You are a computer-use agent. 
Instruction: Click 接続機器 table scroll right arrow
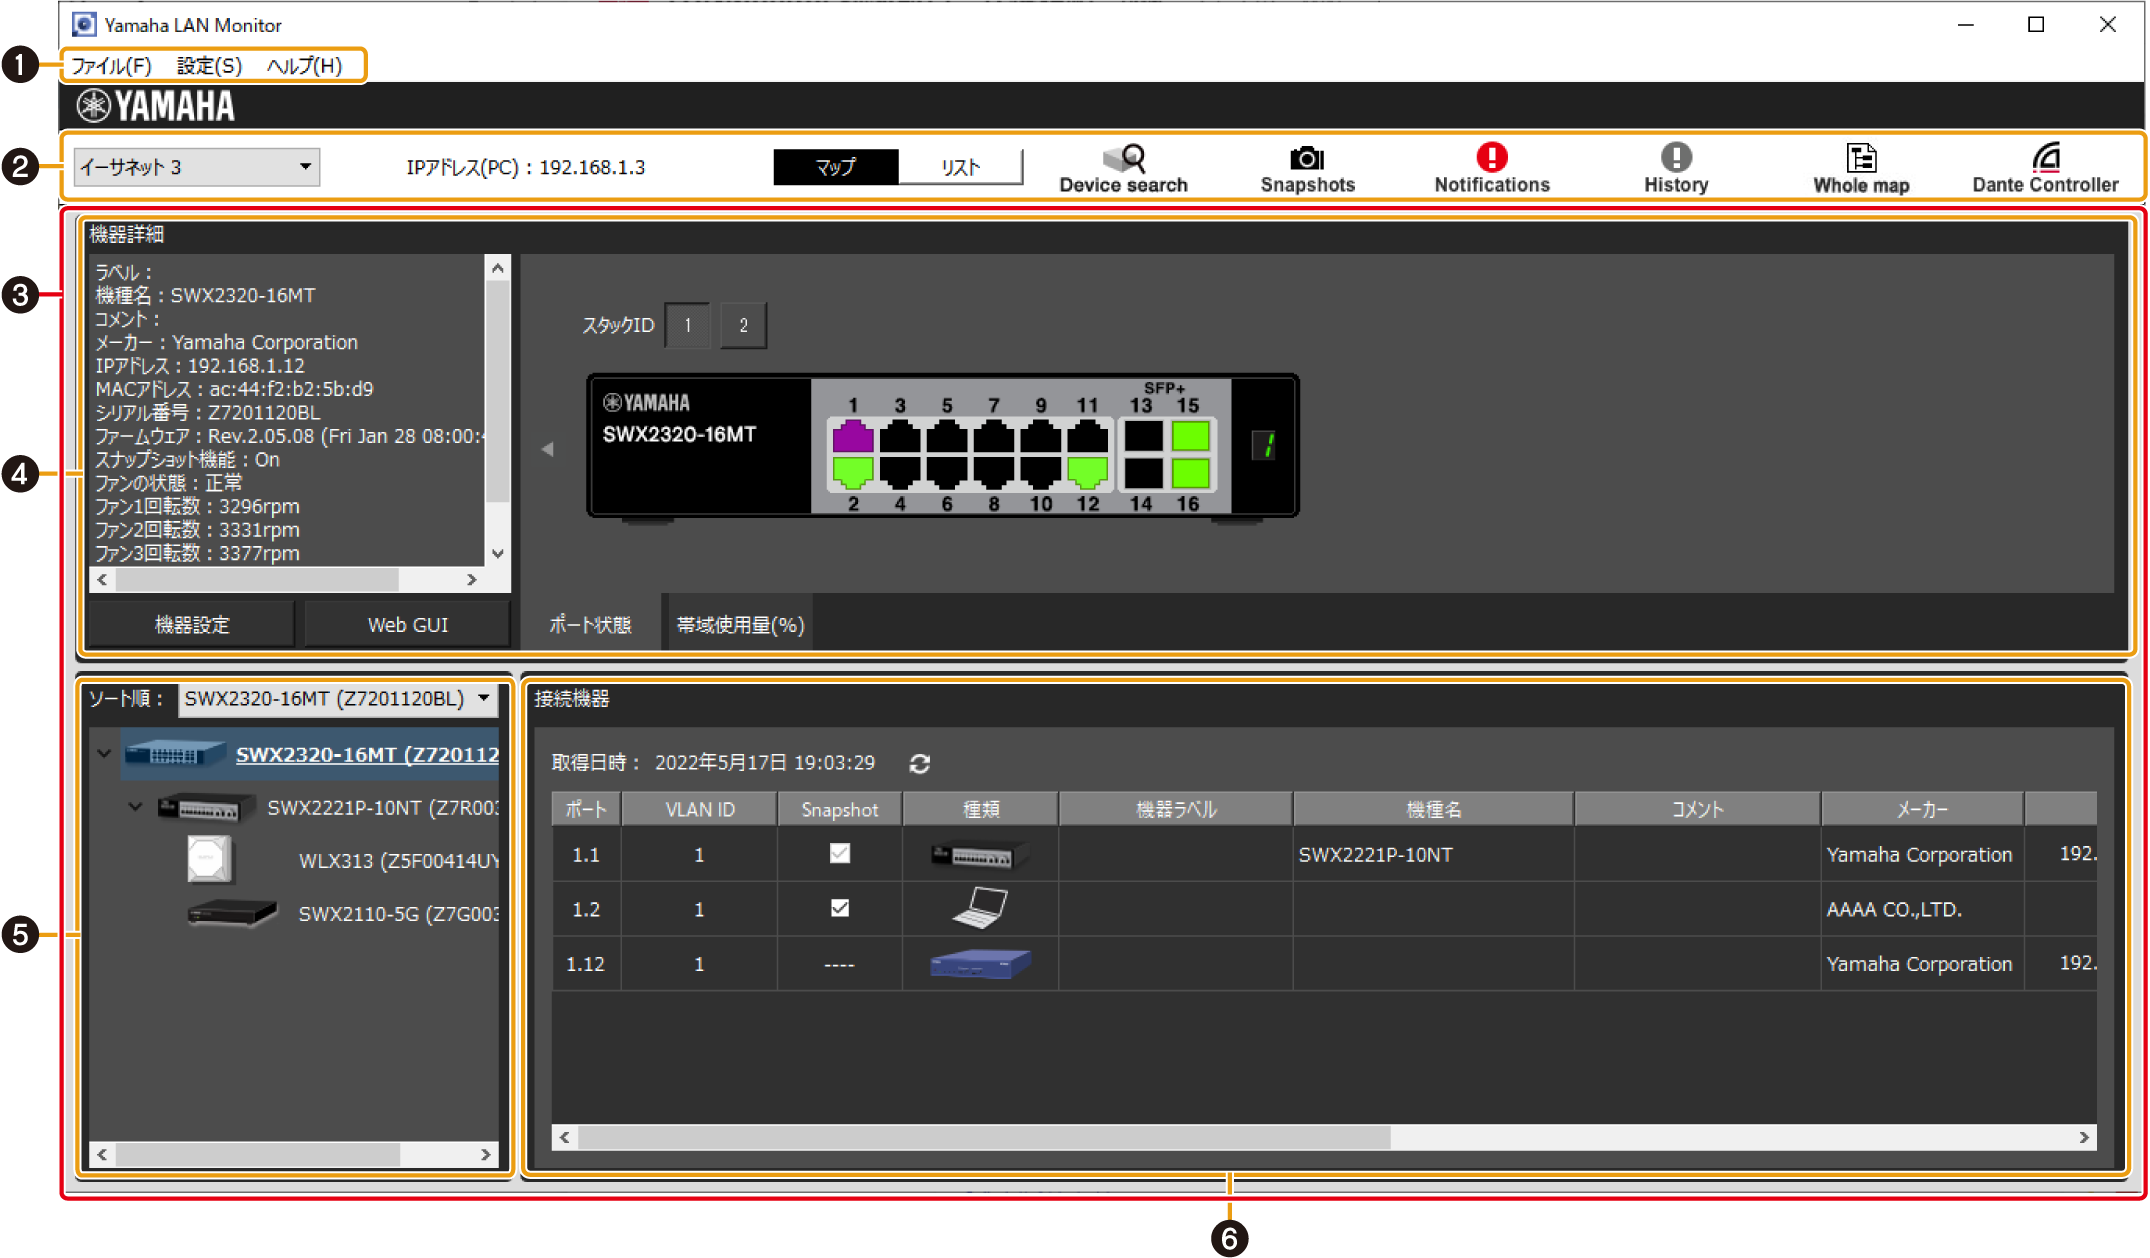(2084, 1137)
